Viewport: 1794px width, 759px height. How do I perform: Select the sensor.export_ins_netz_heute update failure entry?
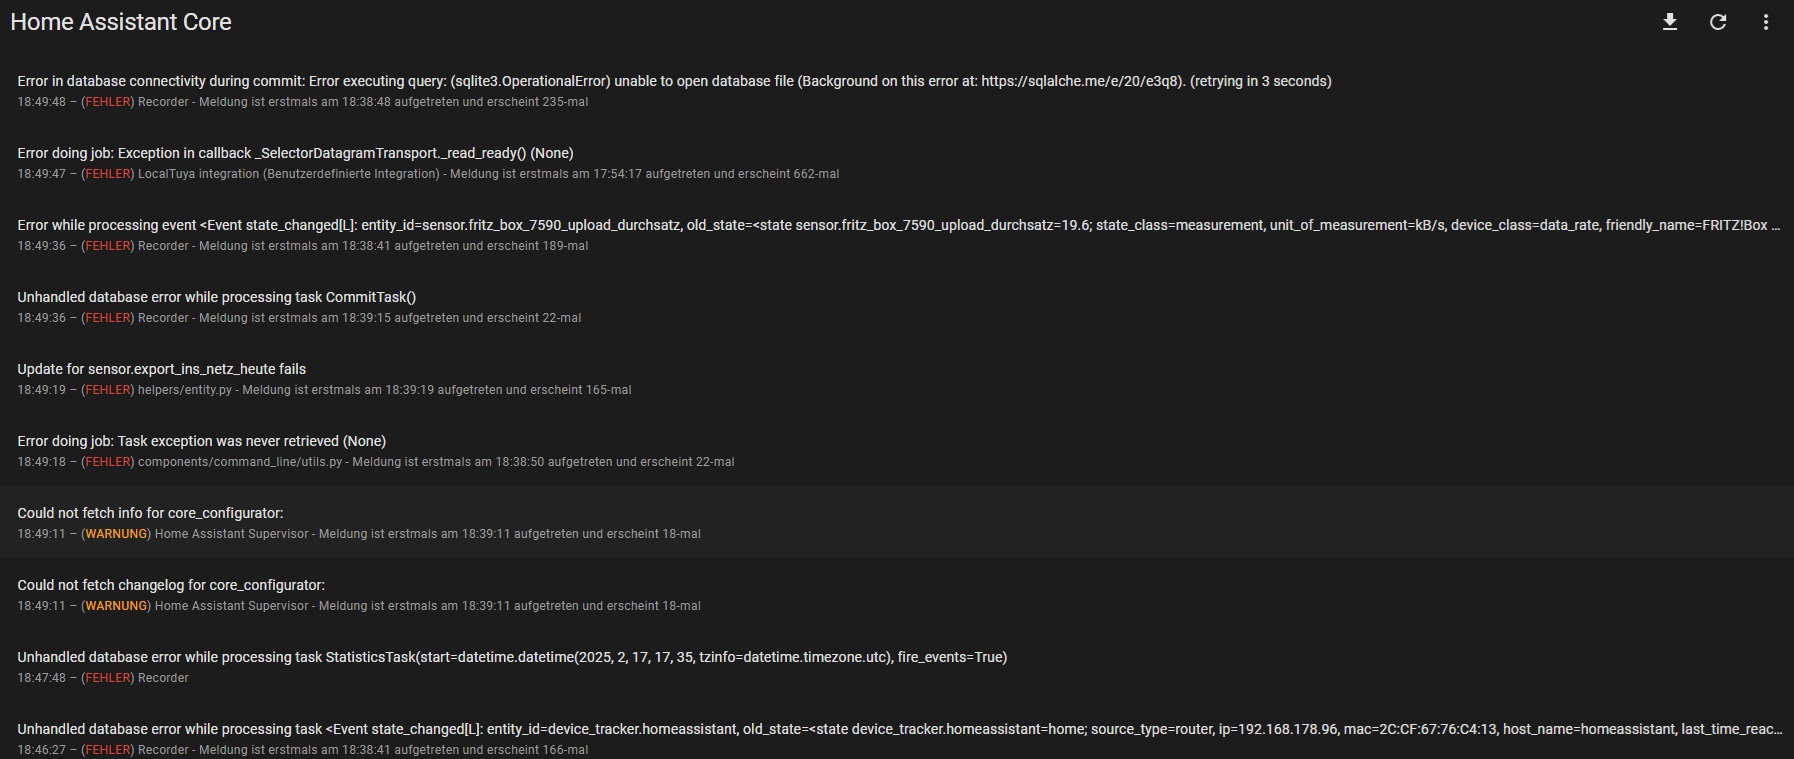pyautogui.click(x=161, y=369)
